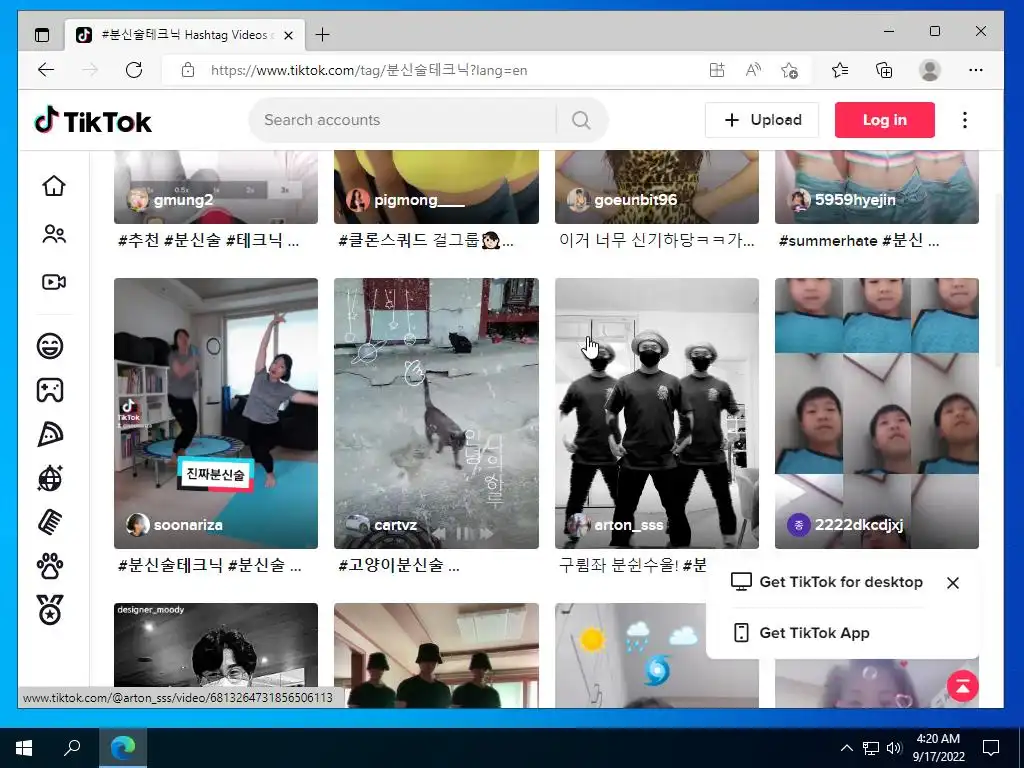The image size is (1024, 768).
Task: Click the 이거 너무 신기하당 caption text
Action: [656, 241]
